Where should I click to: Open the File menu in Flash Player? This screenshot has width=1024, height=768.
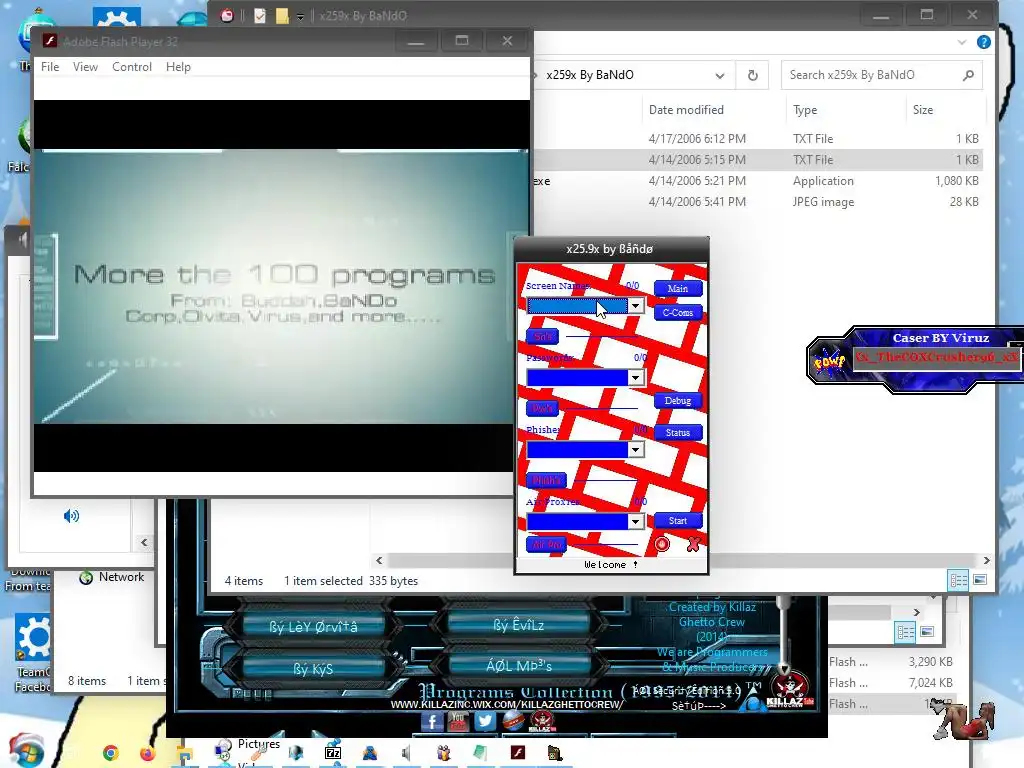(x=50, y=67)
